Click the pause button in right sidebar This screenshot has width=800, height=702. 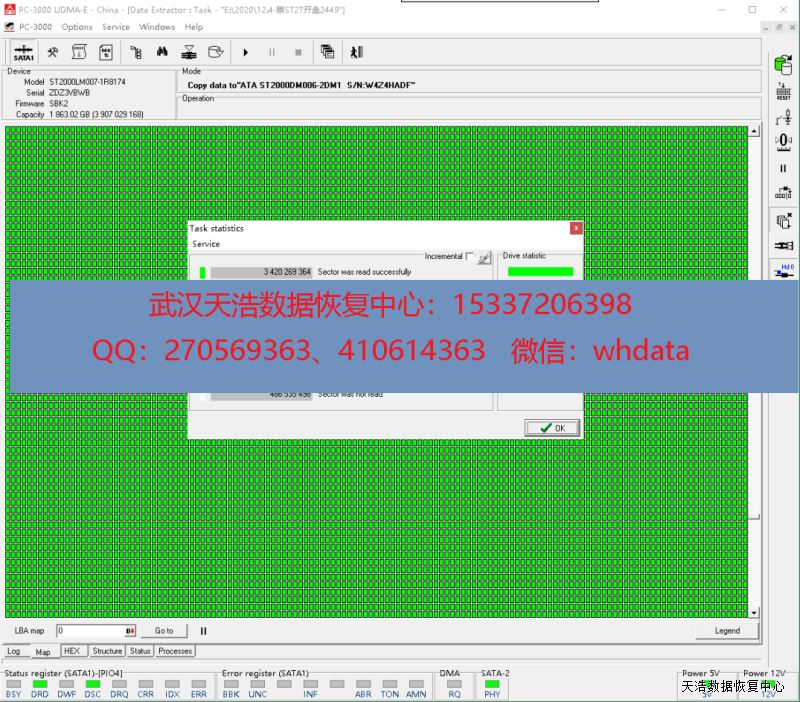[x=783, y=168]
